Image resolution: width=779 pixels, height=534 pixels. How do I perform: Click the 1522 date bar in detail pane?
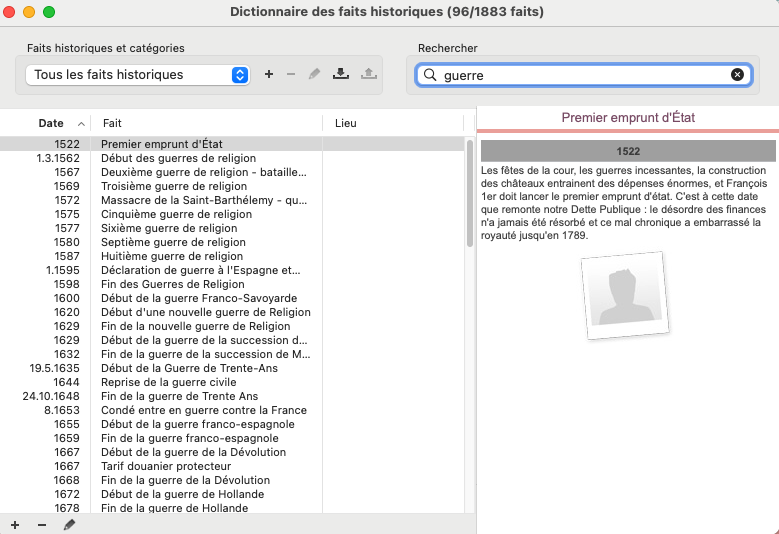click(x=628, y=151)
